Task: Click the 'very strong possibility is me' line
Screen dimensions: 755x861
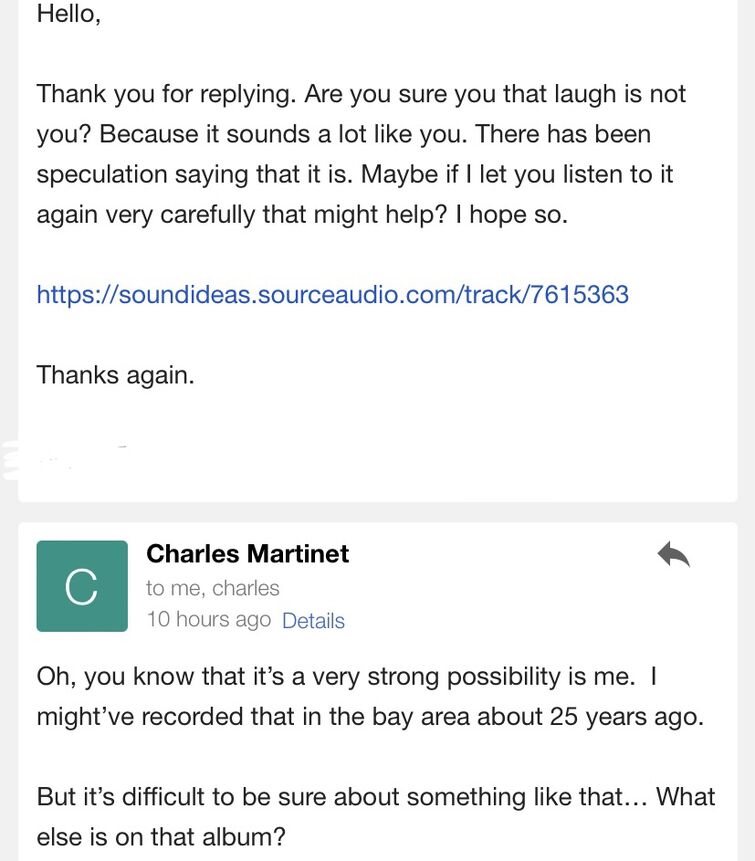Action: [x=345, y=676]
